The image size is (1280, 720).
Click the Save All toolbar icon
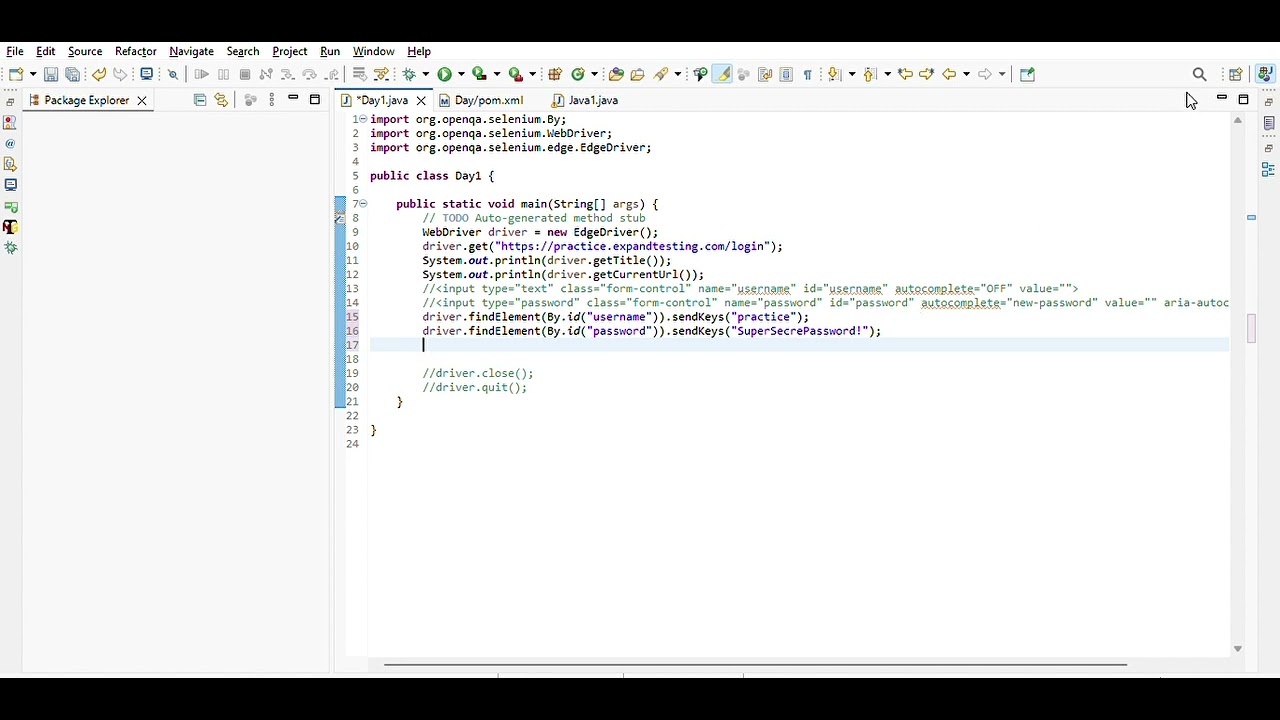tap(73, 74)
